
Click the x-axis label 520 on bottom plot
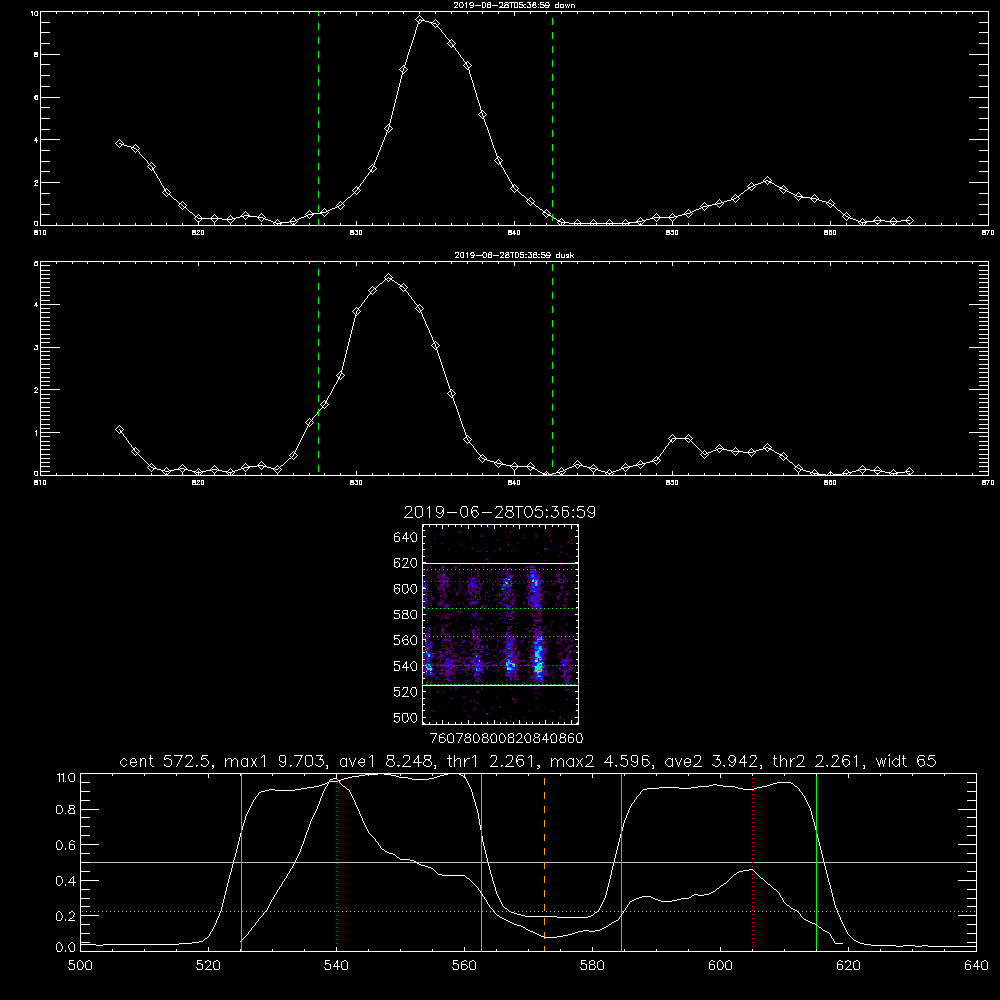pos(209,966)
